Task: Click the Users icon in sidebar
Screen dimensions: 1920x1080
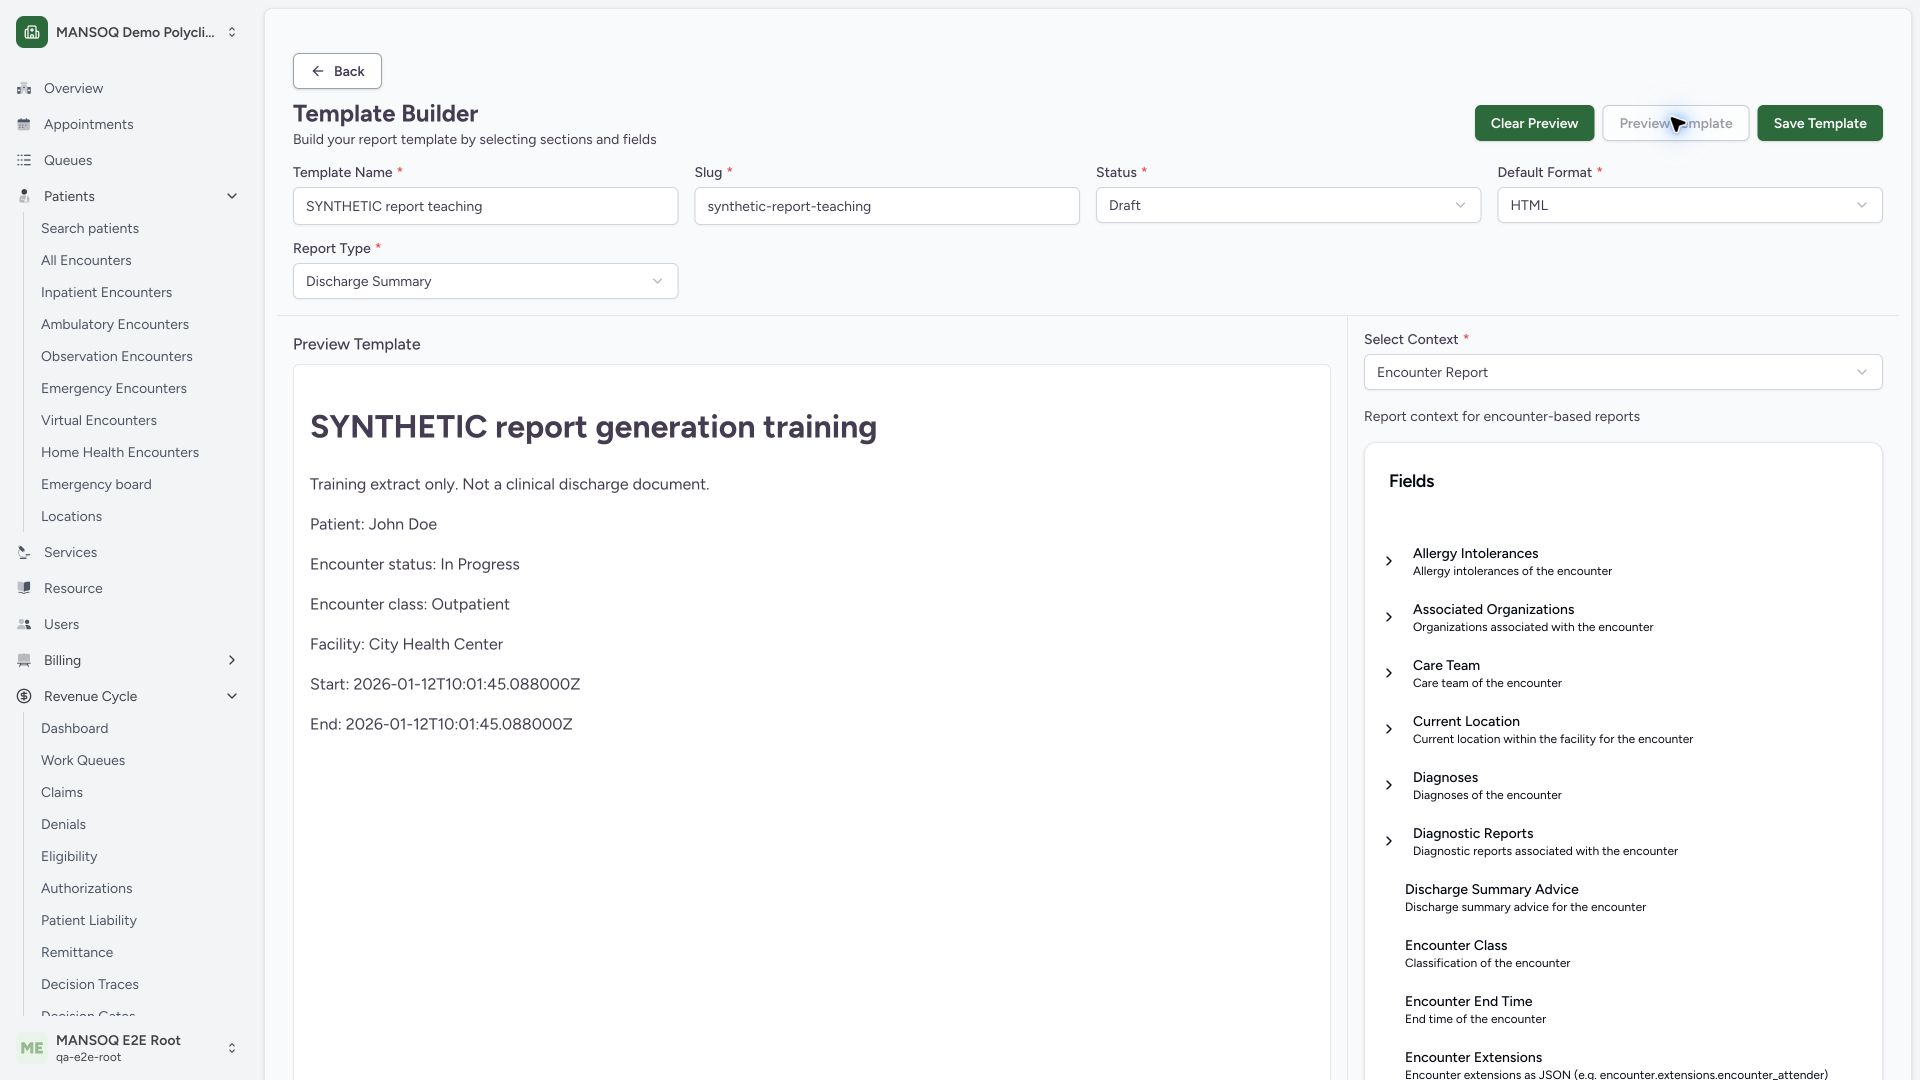Action: 24,624
